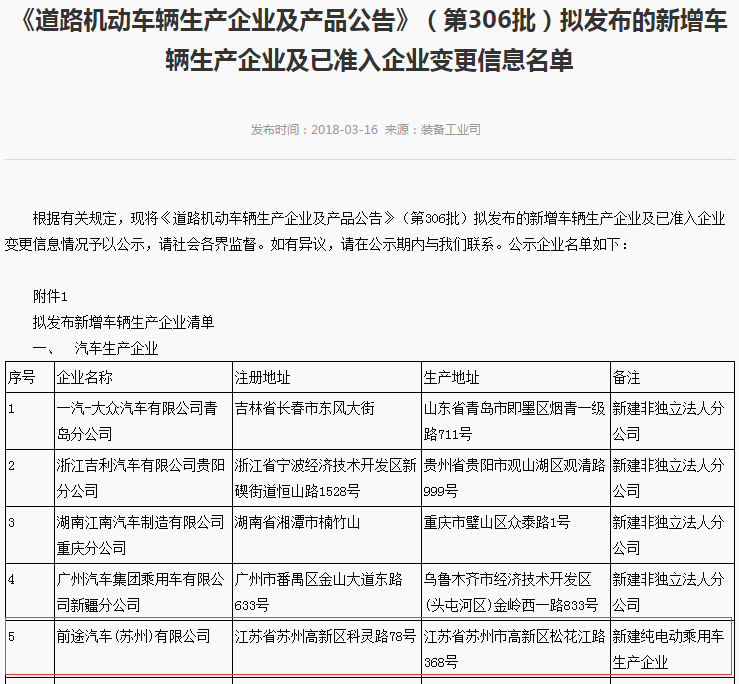Click the cell 重庆市璧山区众泰路1号
739x684 pixels.
(x=516, y=535)
